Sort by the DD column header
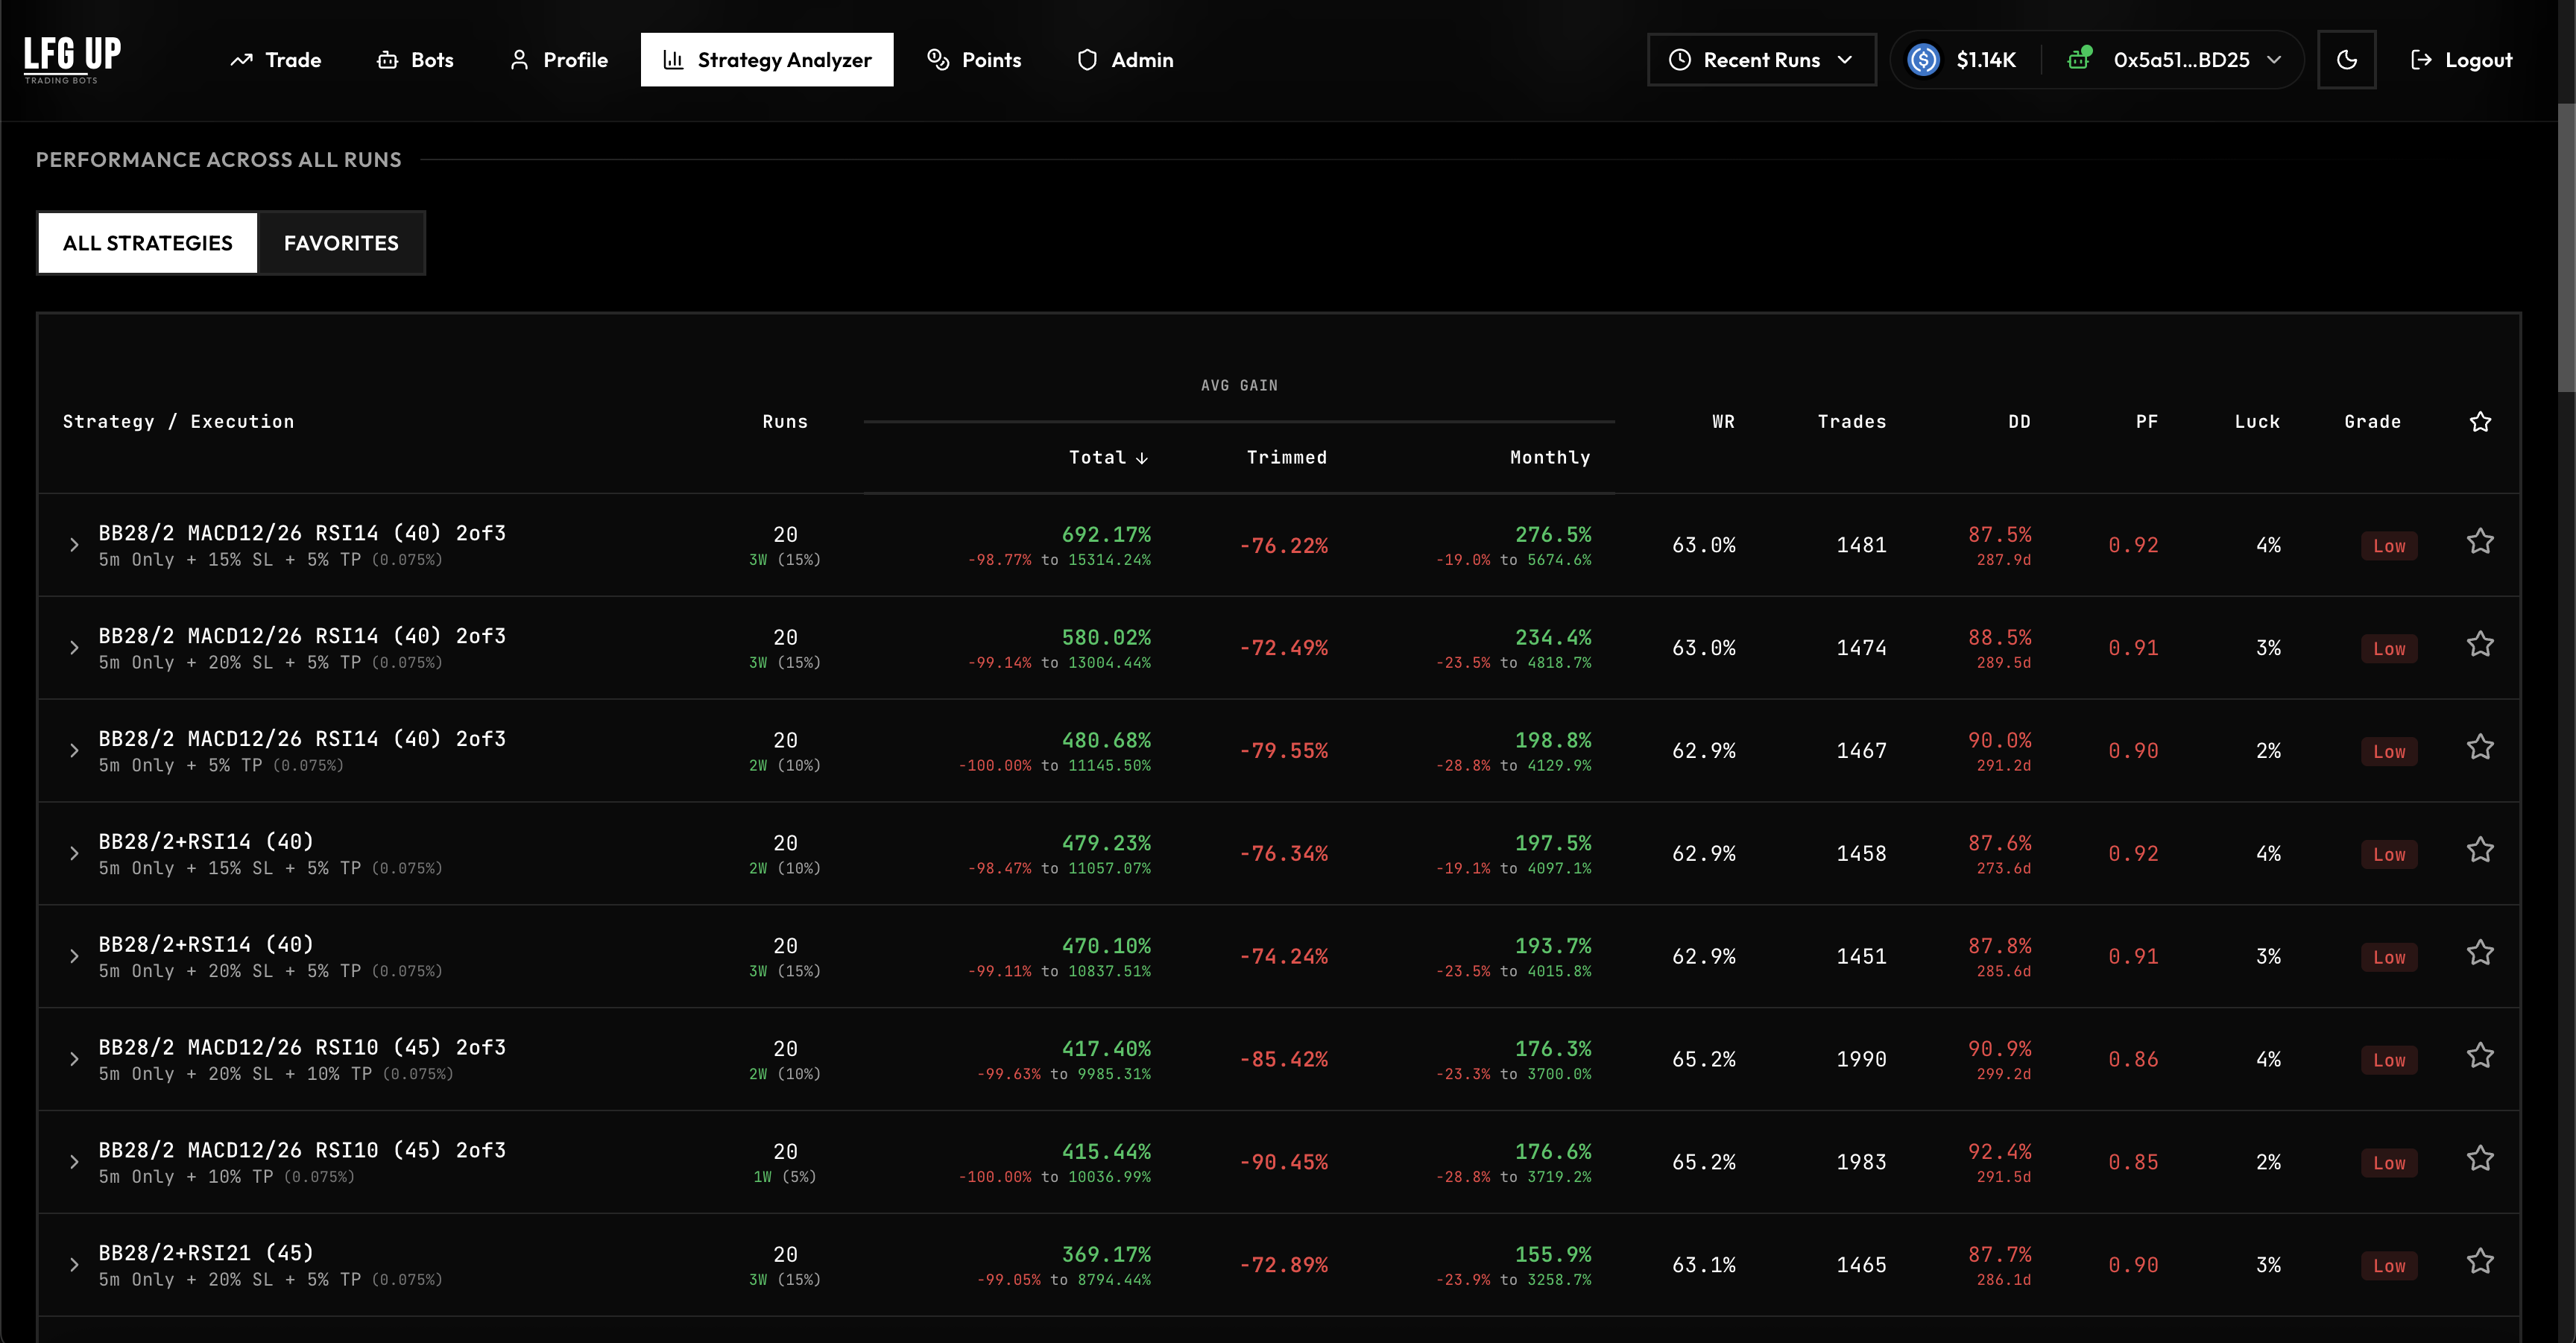2576x1343 pixels. coord(2019,422)
